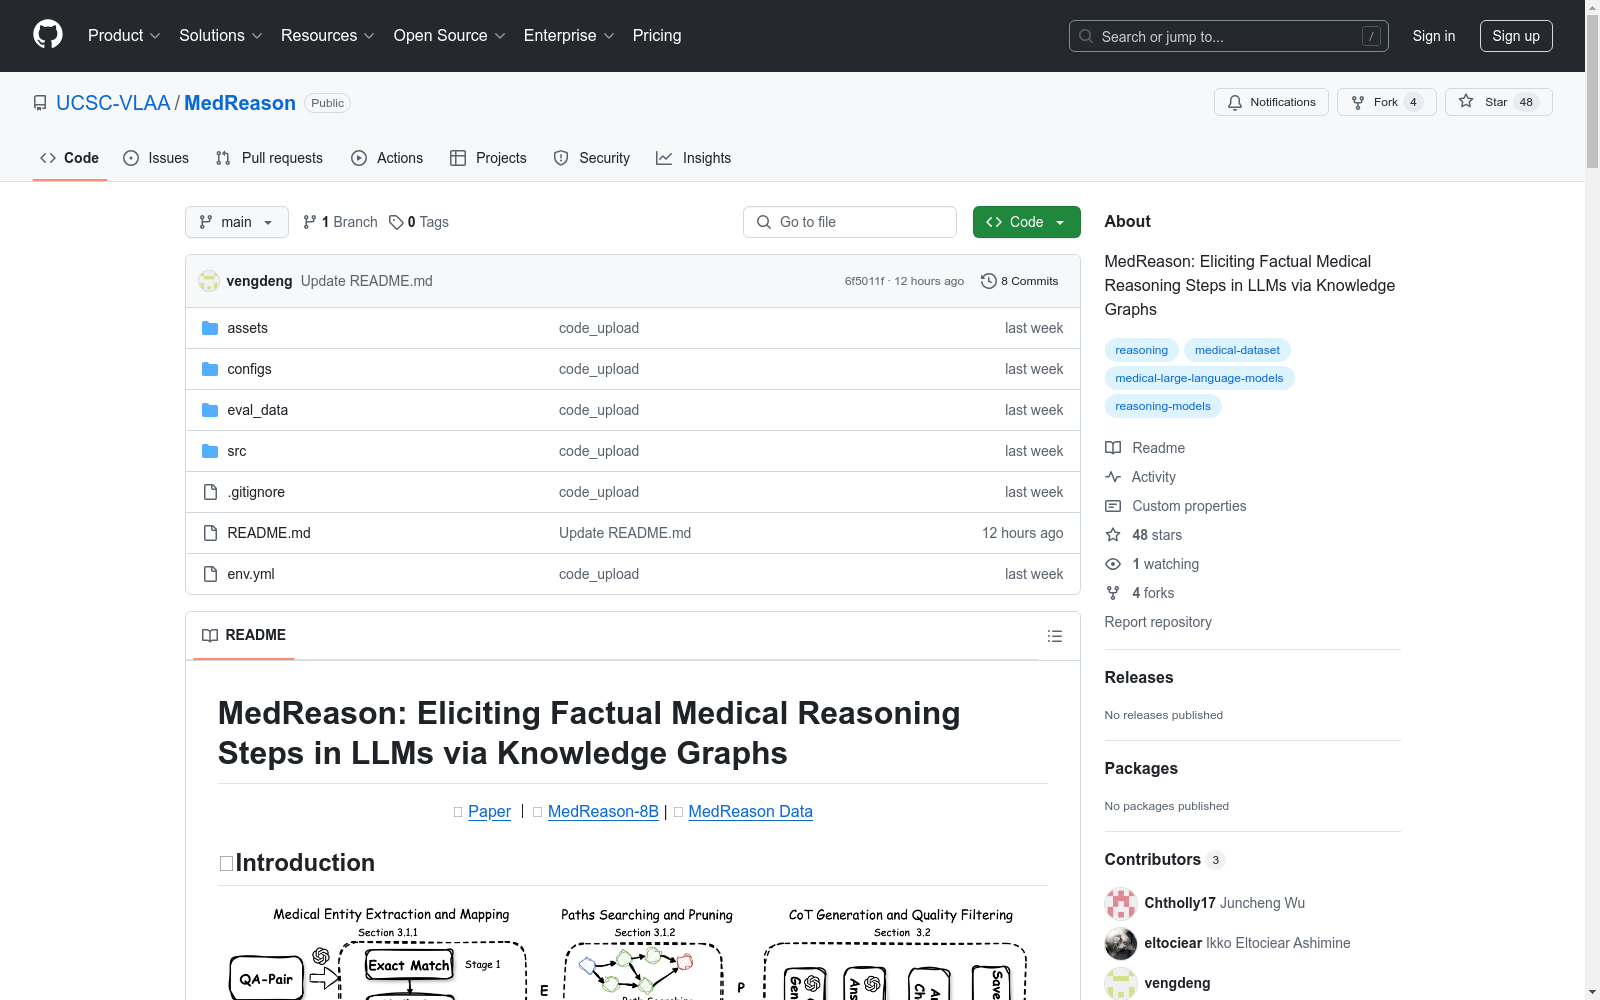This screenshot has width=1600, height=1000.
Task: Click the README.md file icon
Action: point(210,533)
